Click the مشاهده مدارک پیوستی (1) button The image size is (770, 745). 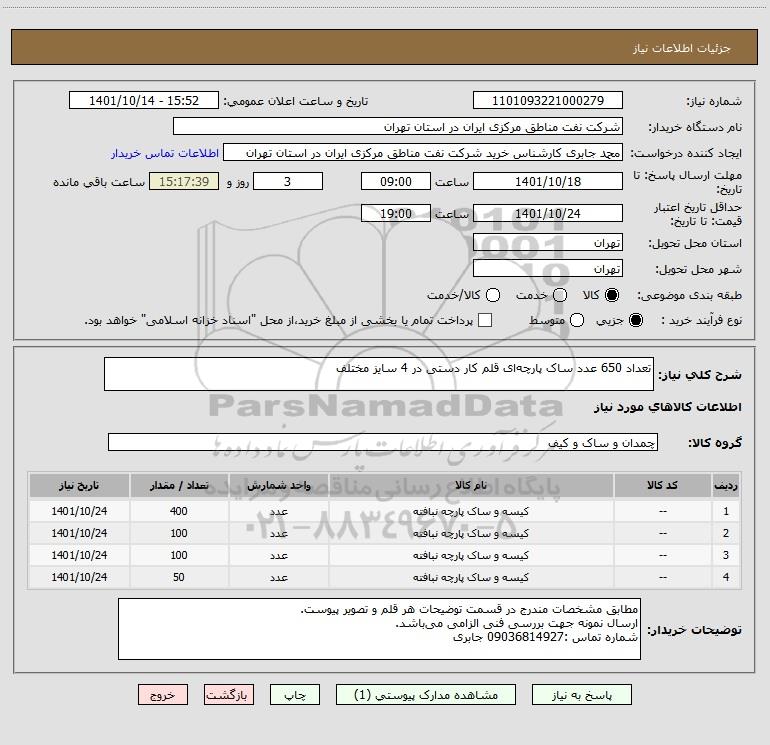pyautogui.click(x=426, y=695)
